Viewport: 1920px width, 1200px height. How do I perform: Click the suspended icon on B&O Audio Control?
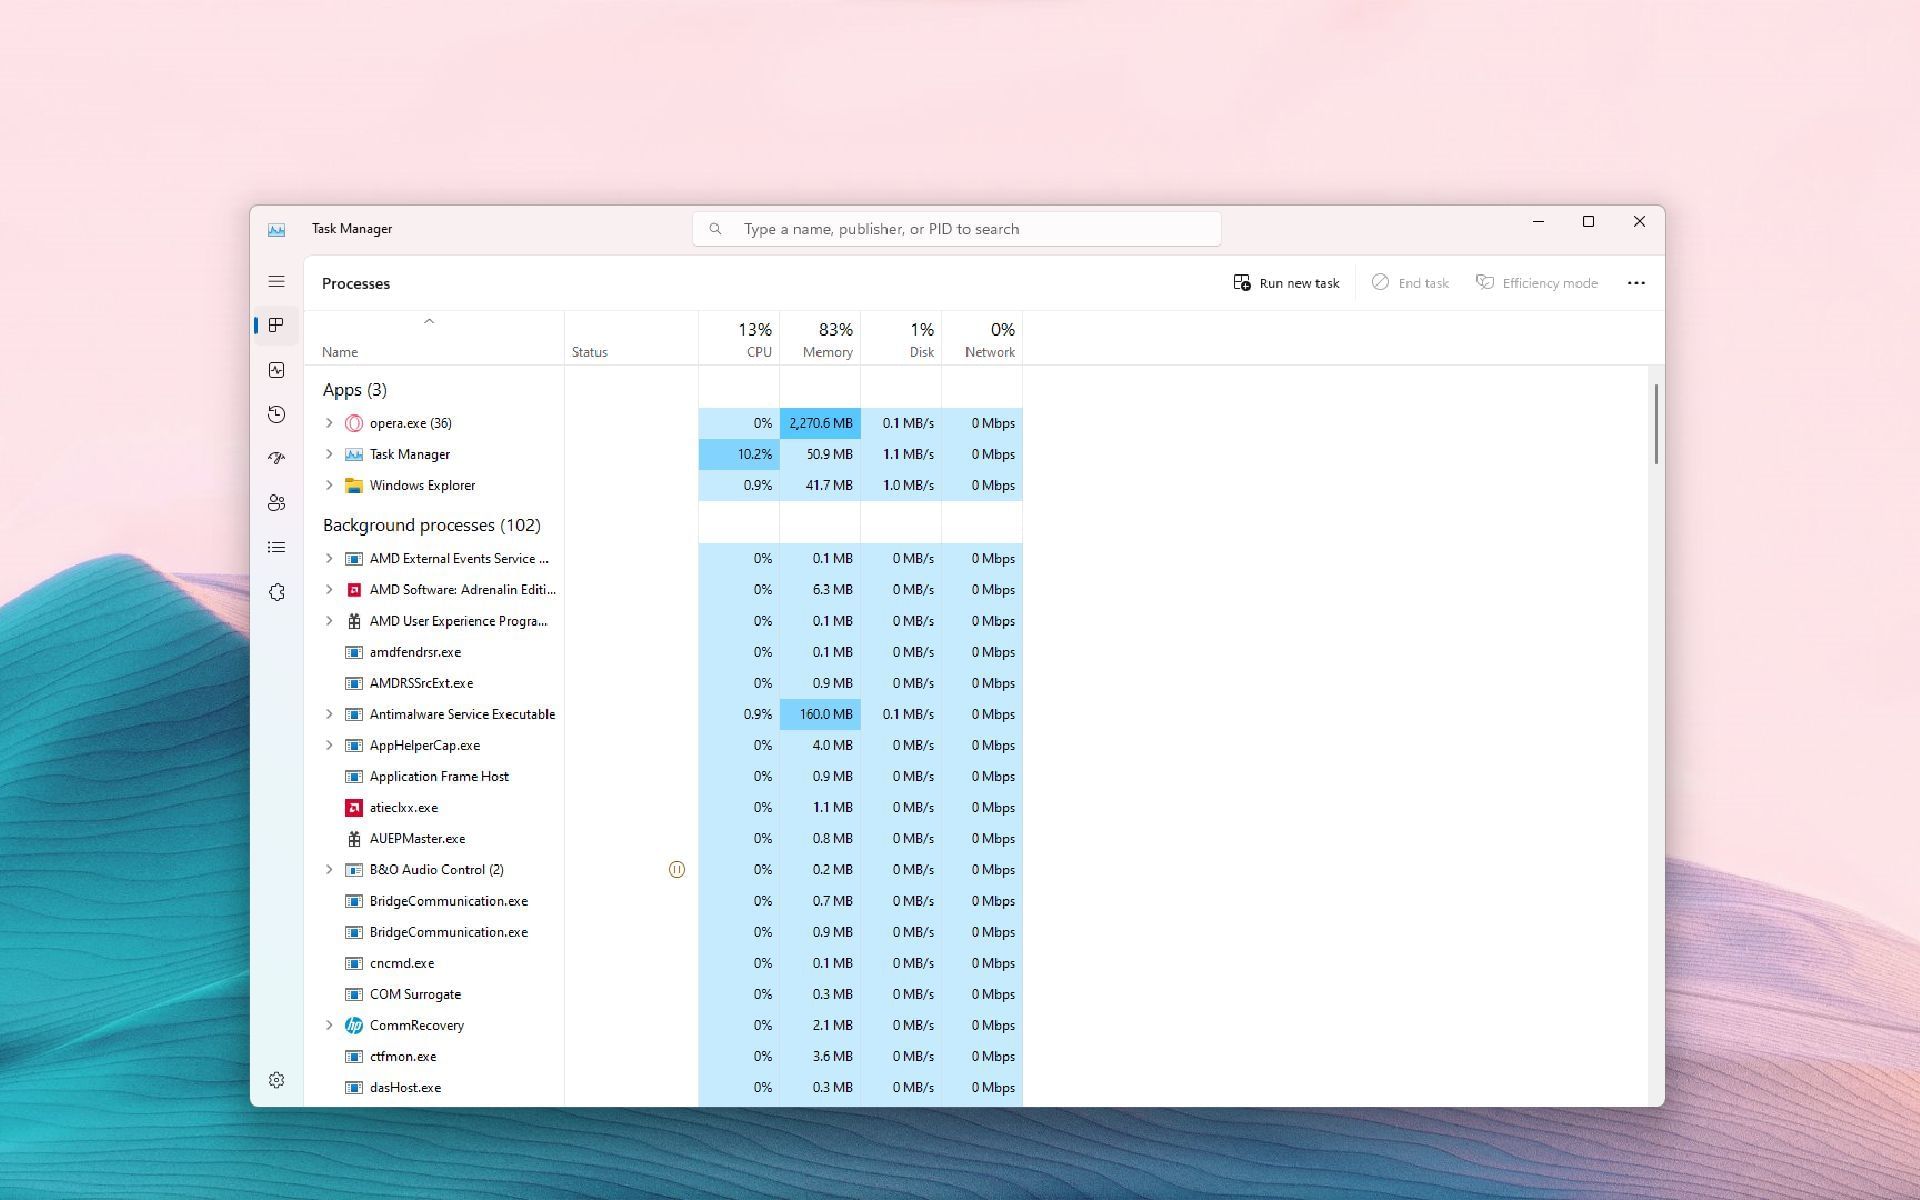tap(677, 870)
